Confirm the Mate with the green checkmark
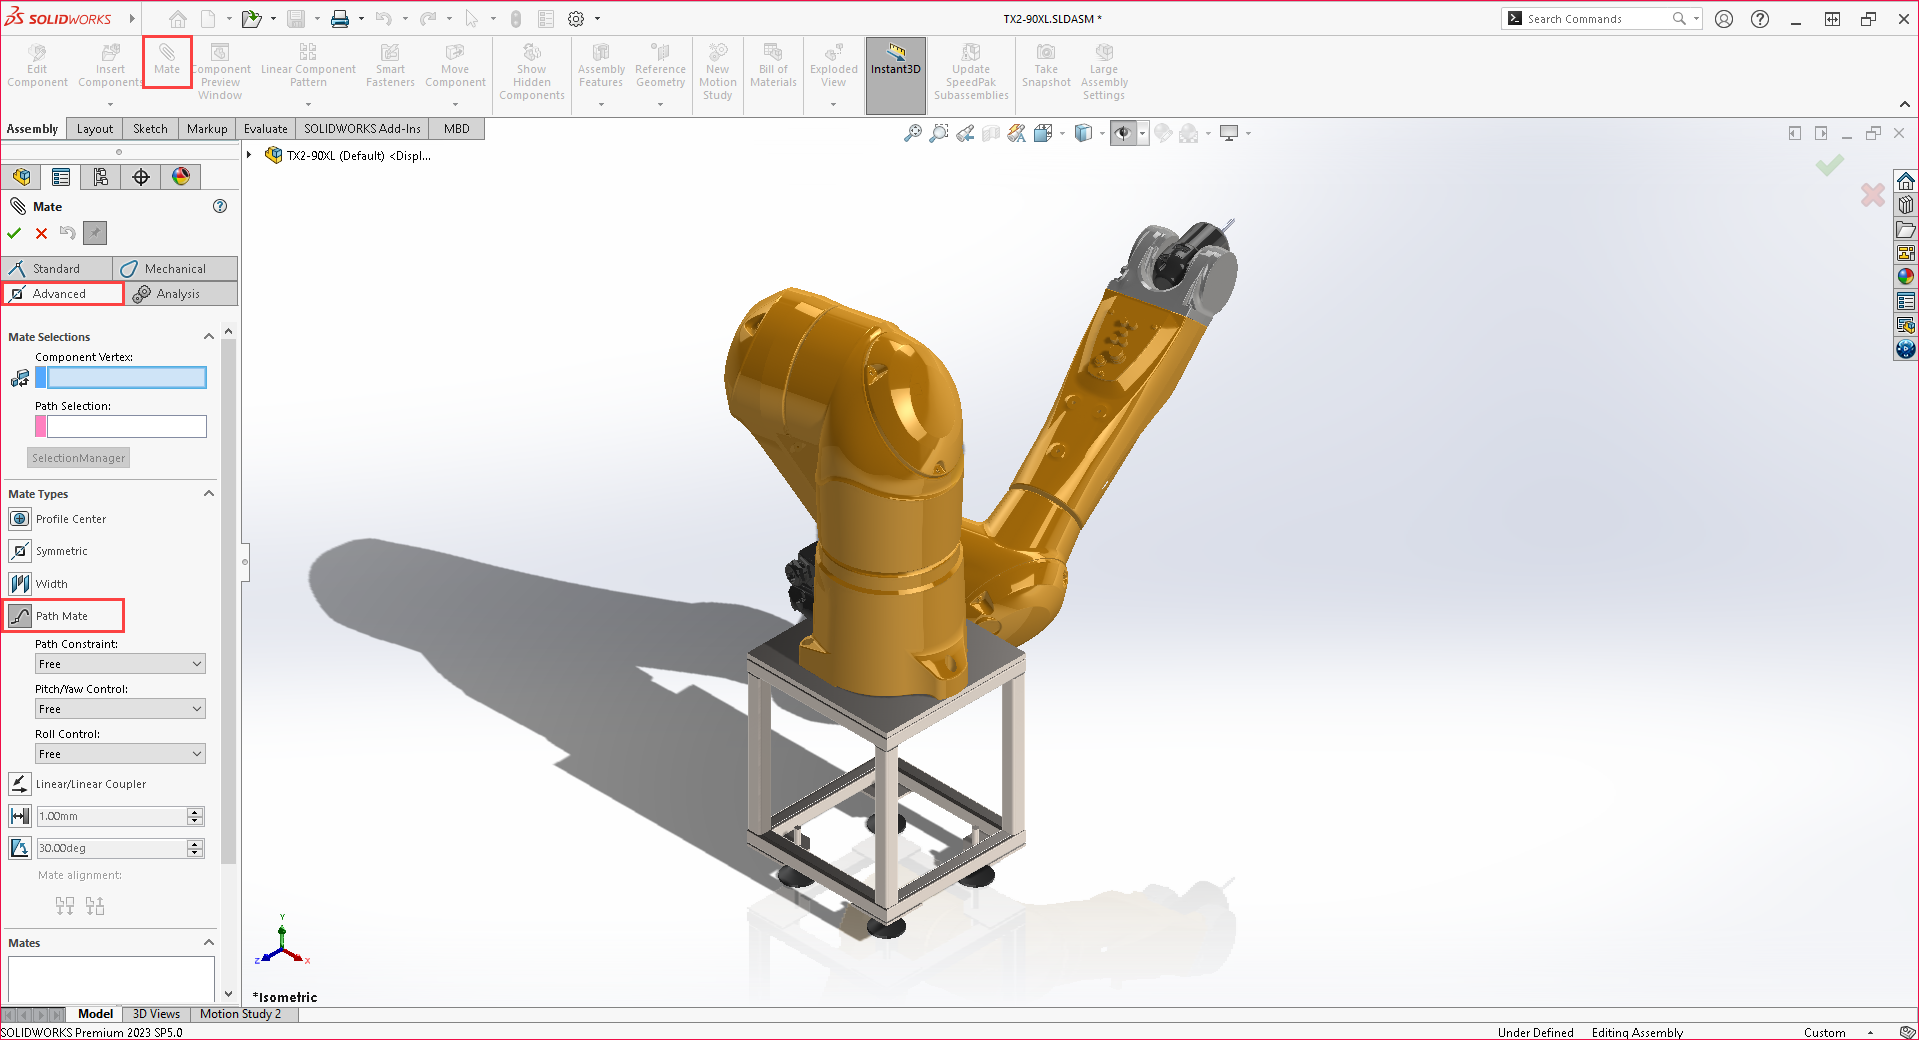This screenshot has width=1919, height=1040. tap(14, 233)
